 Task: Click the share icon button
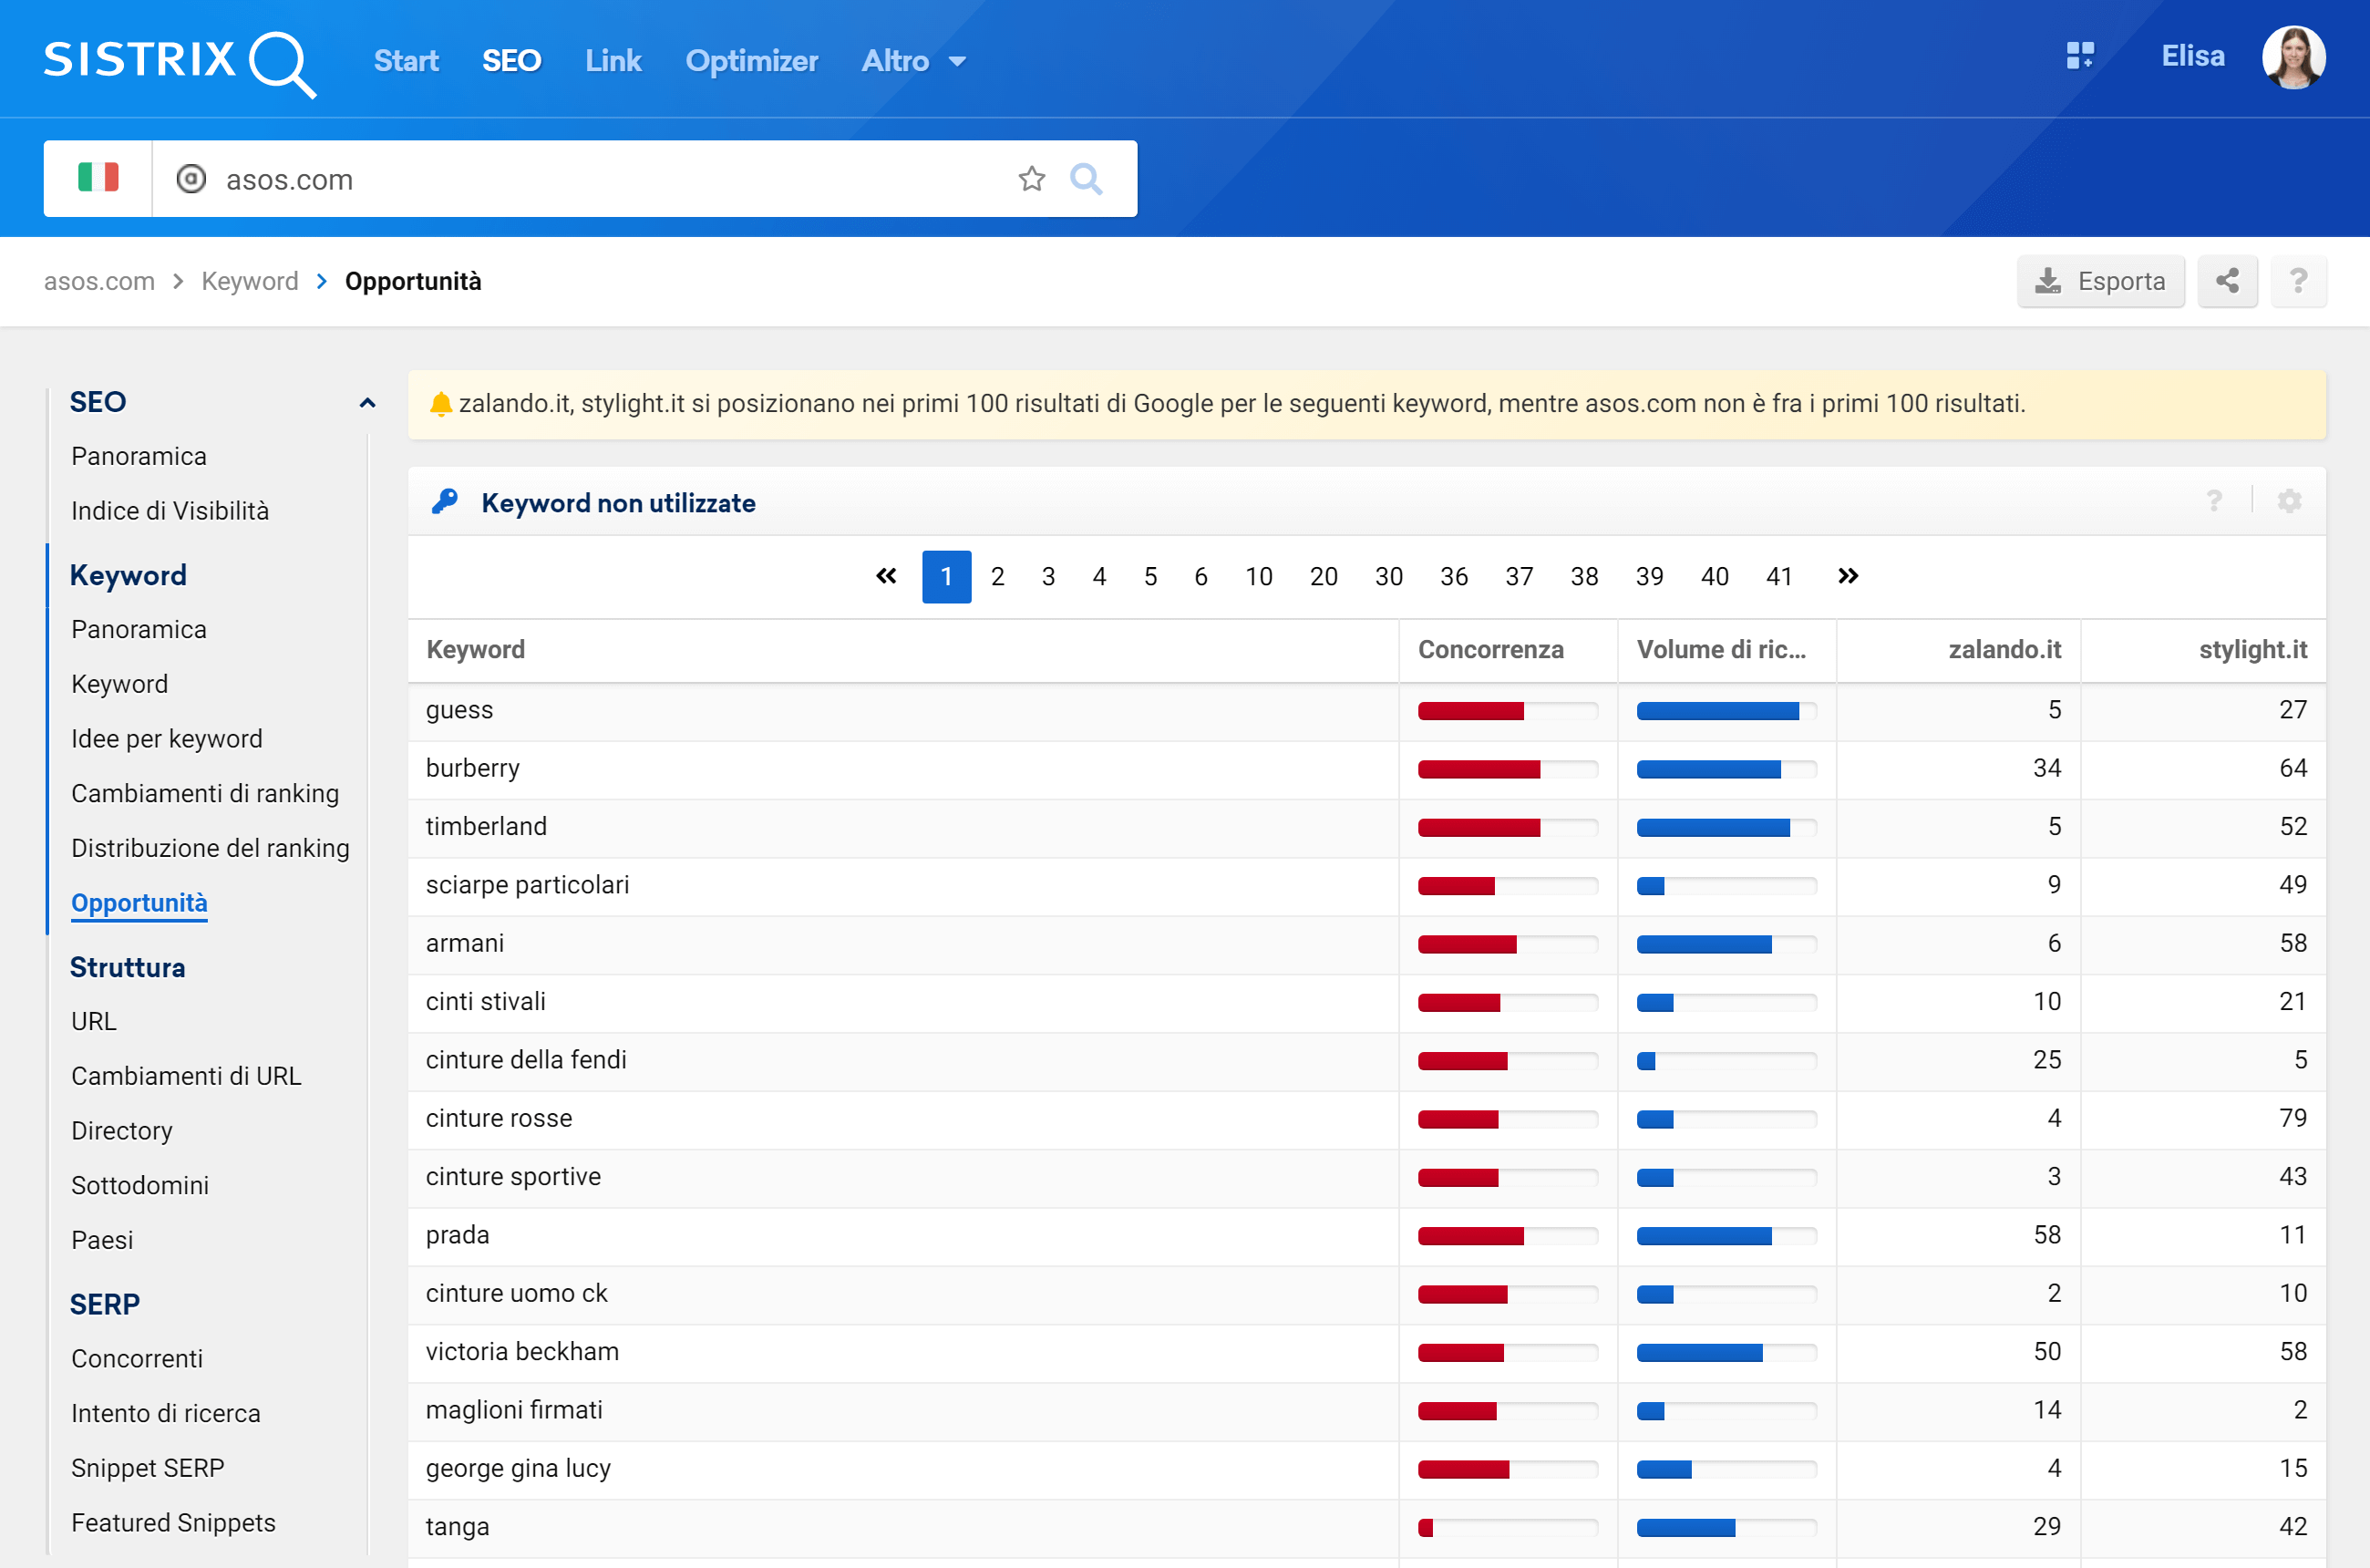click(2226, 281)
